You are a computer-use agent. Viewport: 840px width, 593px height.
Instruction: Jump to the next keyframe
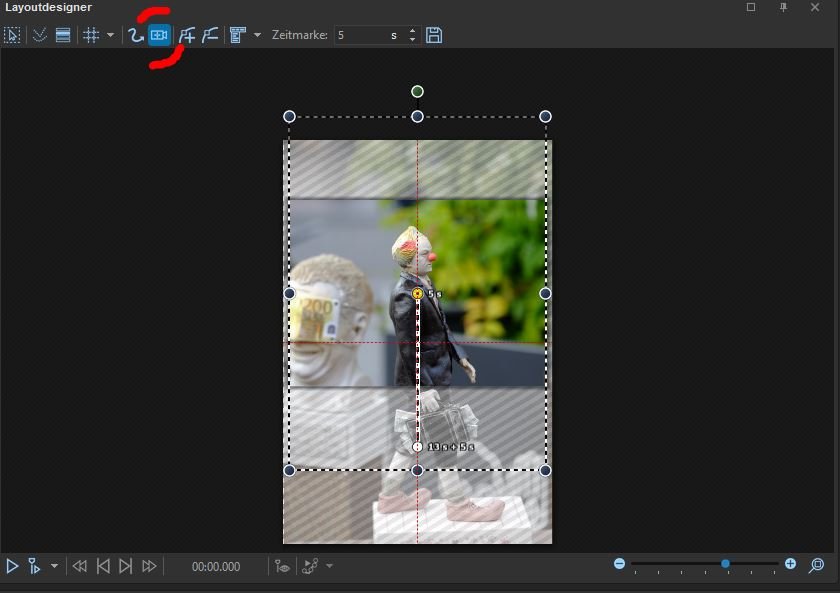click(126, 566)
